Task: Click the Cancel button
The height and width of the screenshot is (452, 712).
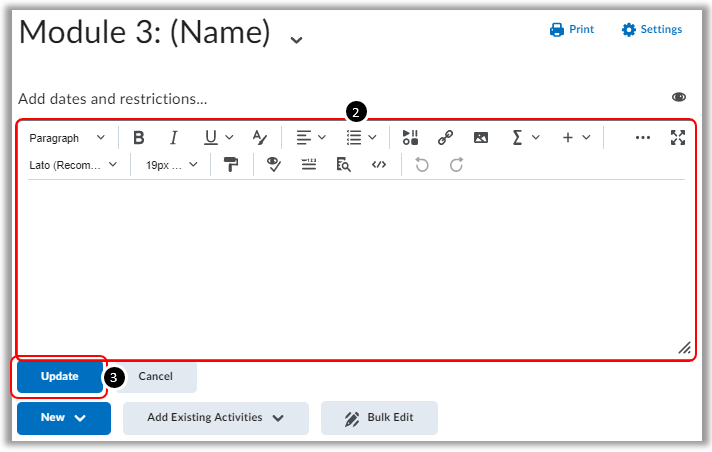Action: (155, 377)
